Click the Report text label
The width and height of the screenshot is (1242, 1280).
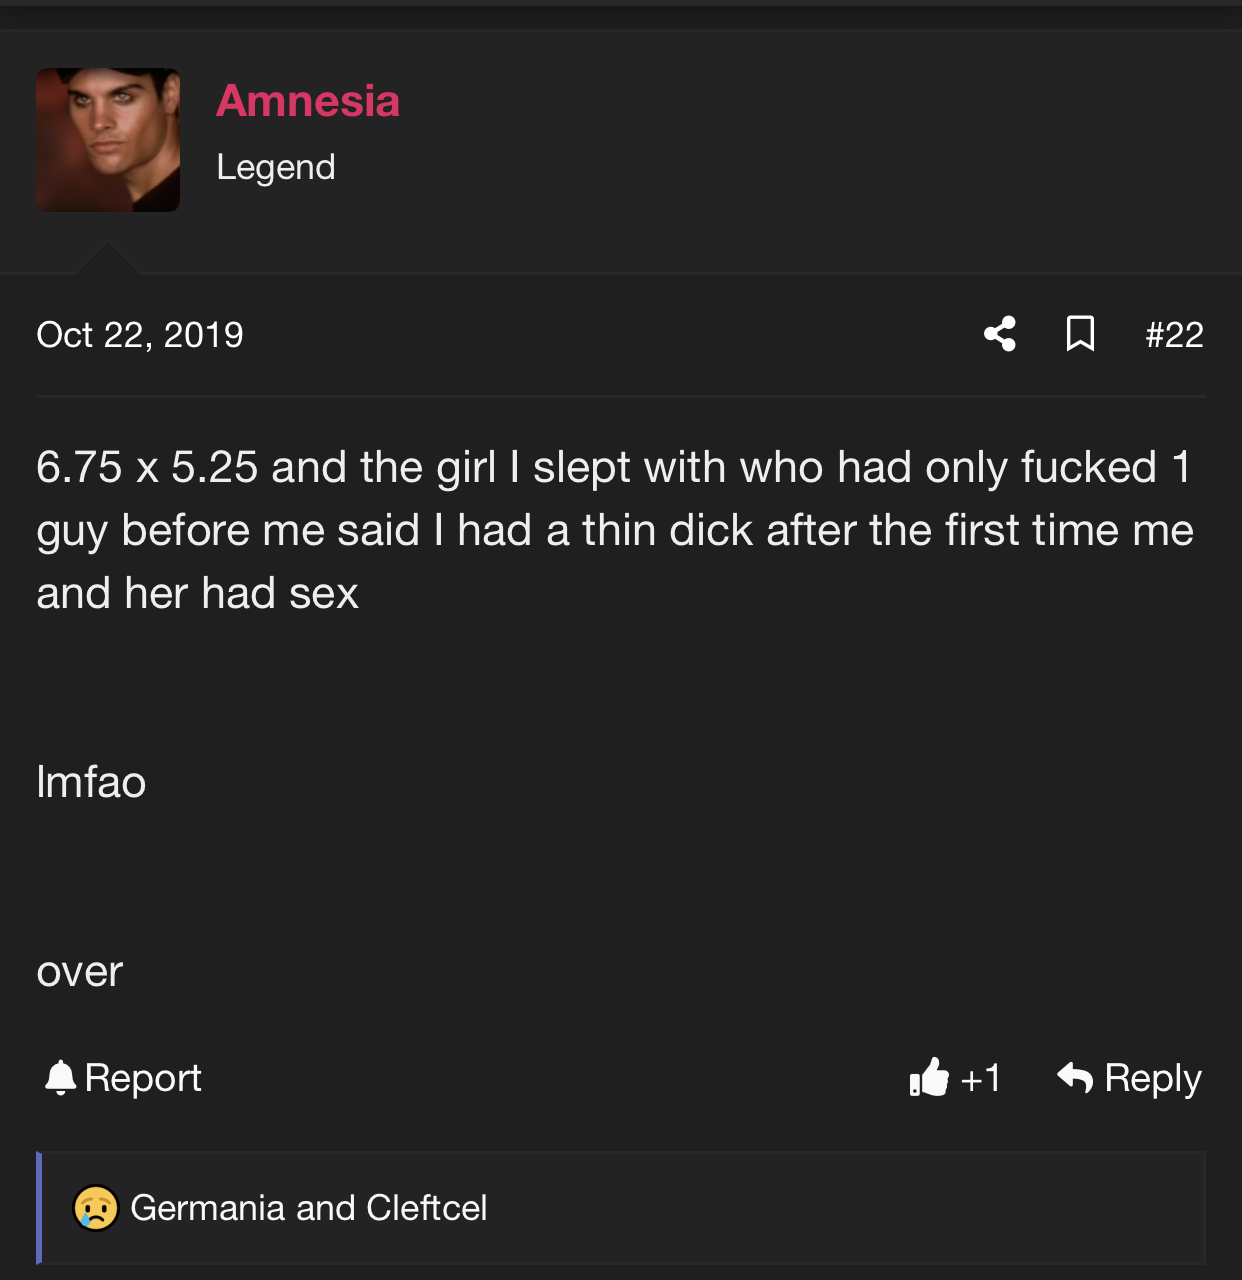[x=143, y=1078]
